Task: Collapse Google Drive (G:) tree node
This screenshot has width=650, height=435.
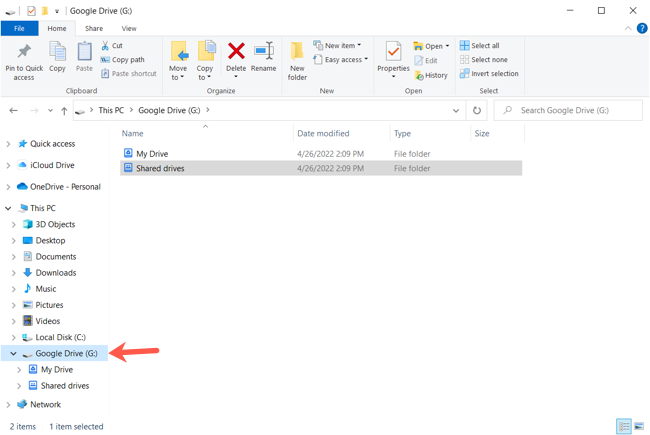Action: (13, 354)
